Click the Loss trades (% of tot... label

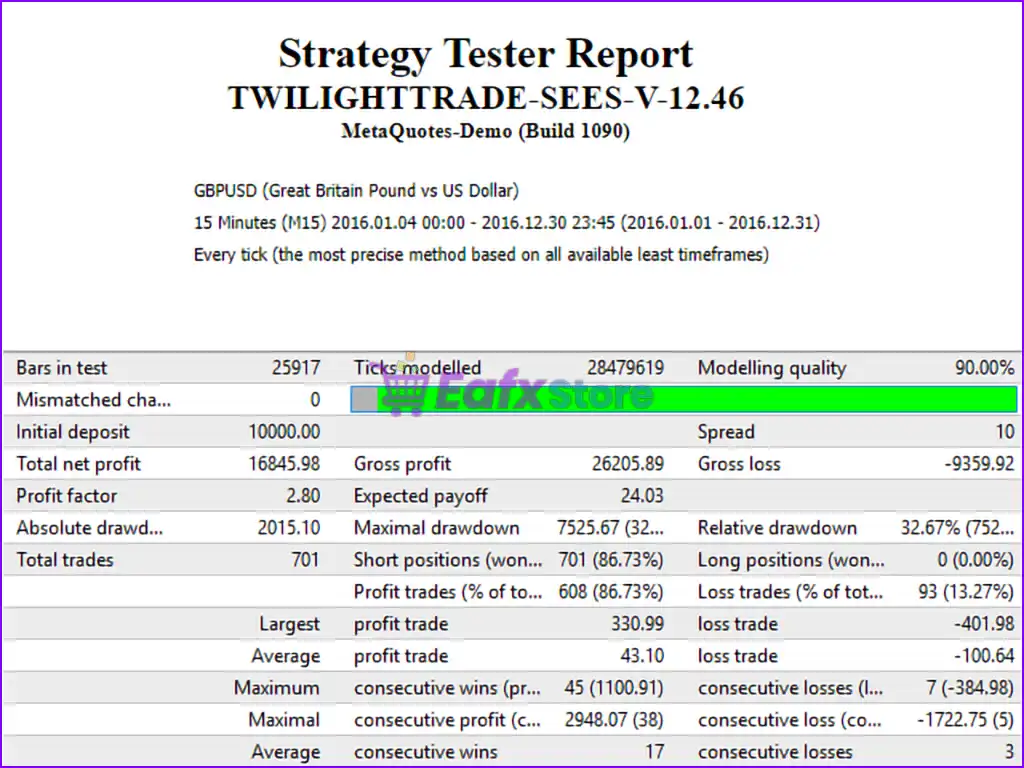click(x=790, y=592)
